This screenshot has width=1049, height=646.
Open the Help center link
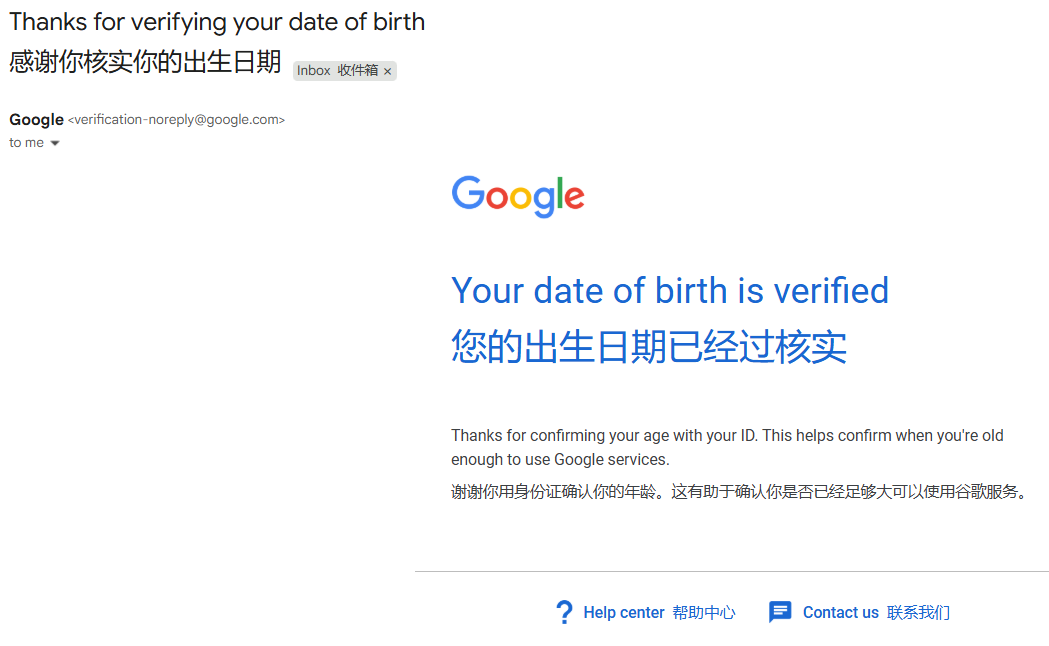coord(624,613)
